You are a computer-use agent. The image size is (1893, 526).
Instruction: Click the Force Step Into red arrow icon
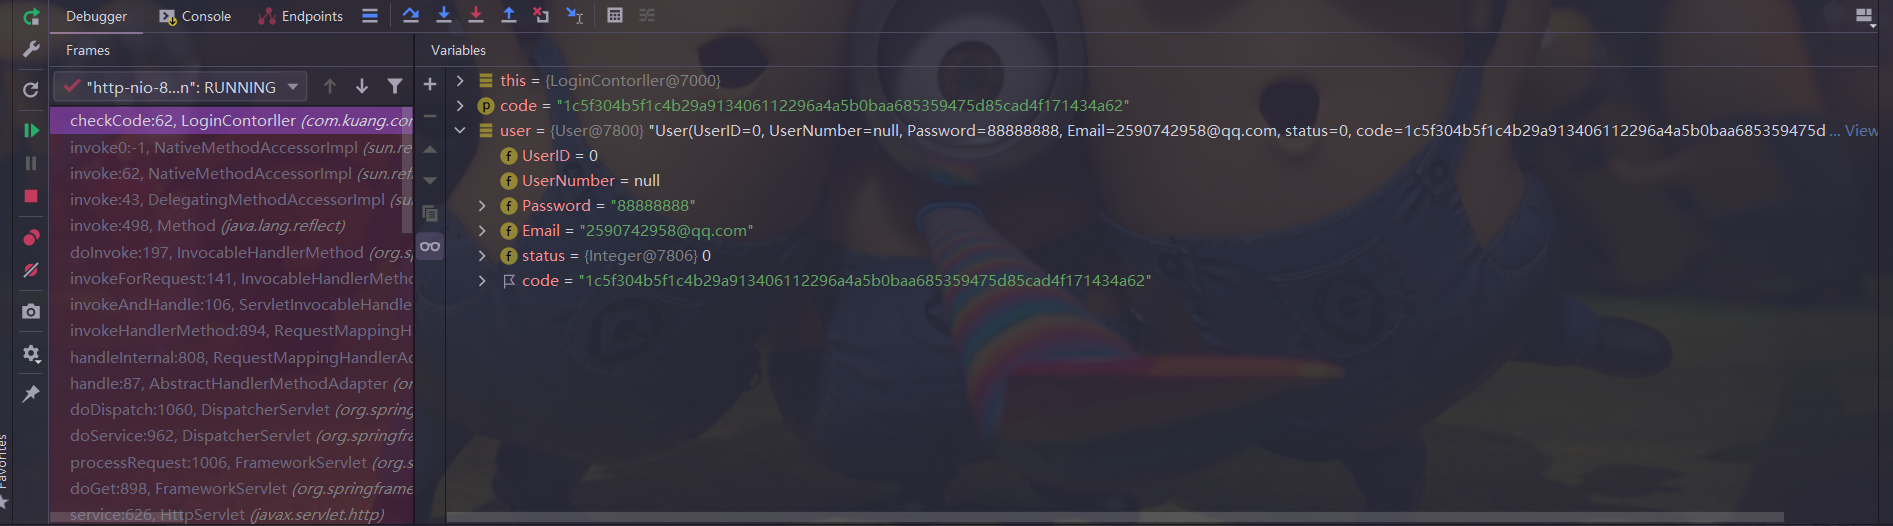476,15
